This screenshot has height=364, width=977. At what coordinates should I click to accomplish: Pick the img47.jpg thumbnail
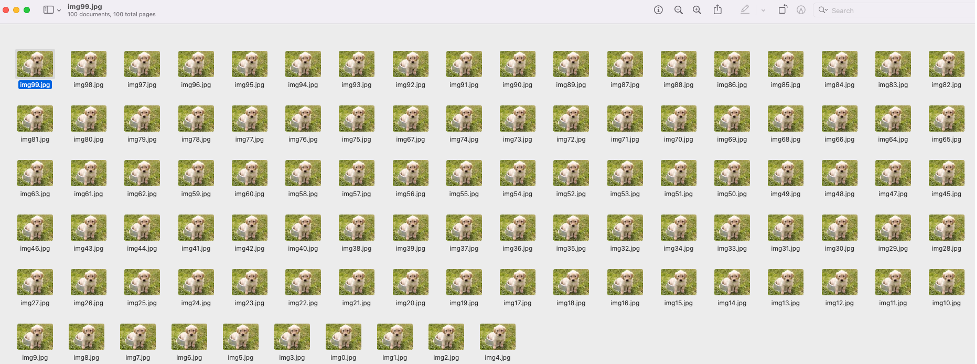click(893, 173)
